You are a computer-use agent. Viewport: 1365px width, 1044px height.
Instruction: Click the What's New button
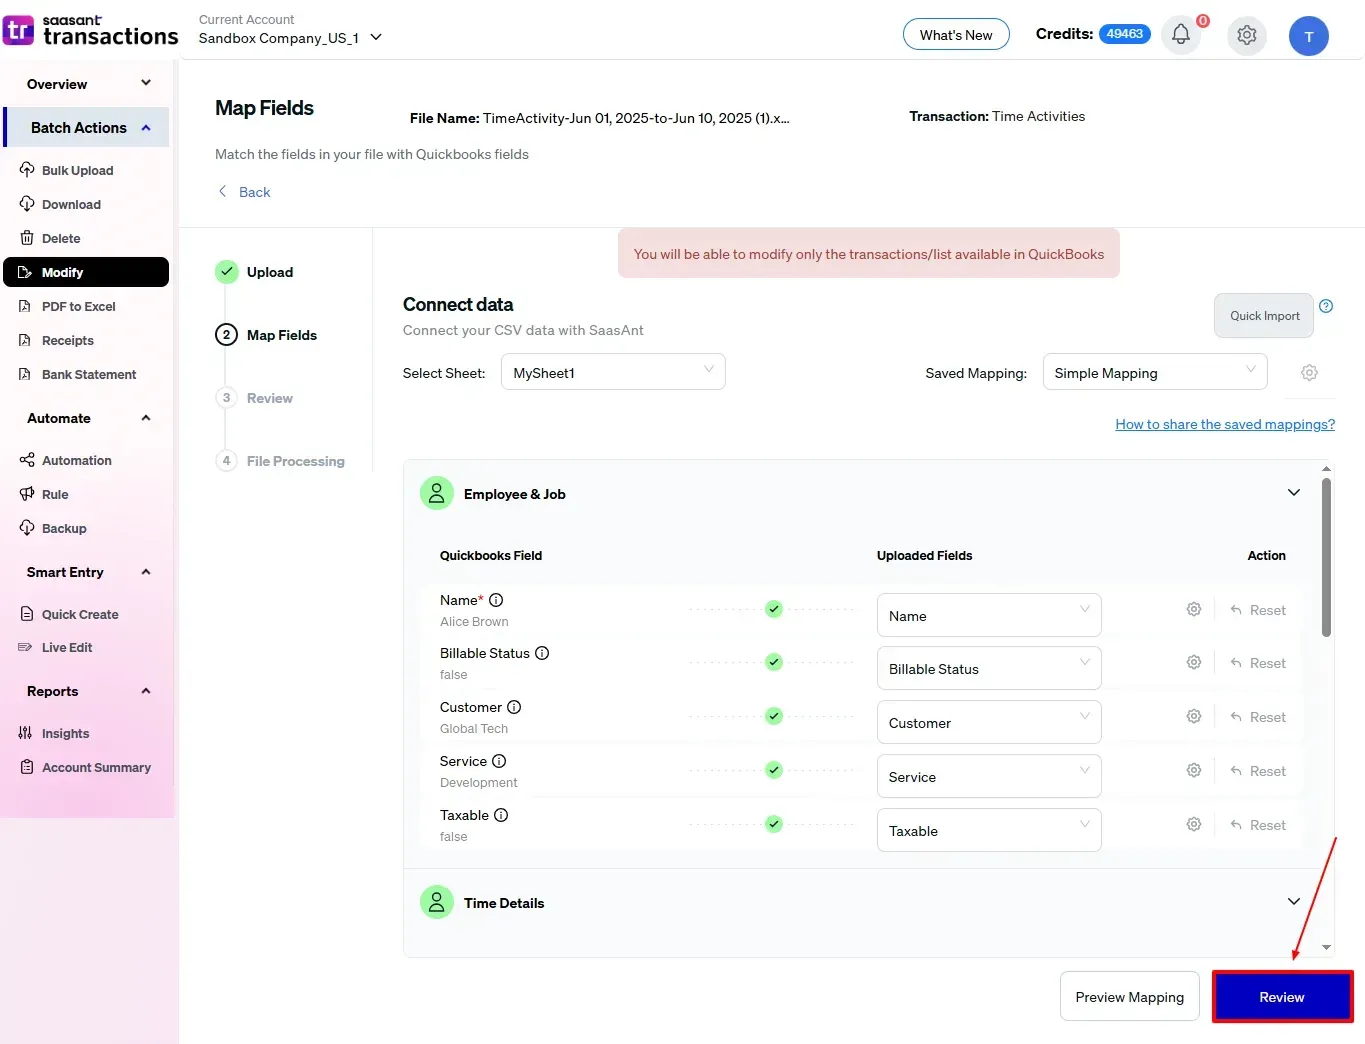pyautogui.click(x=956, y=35)
